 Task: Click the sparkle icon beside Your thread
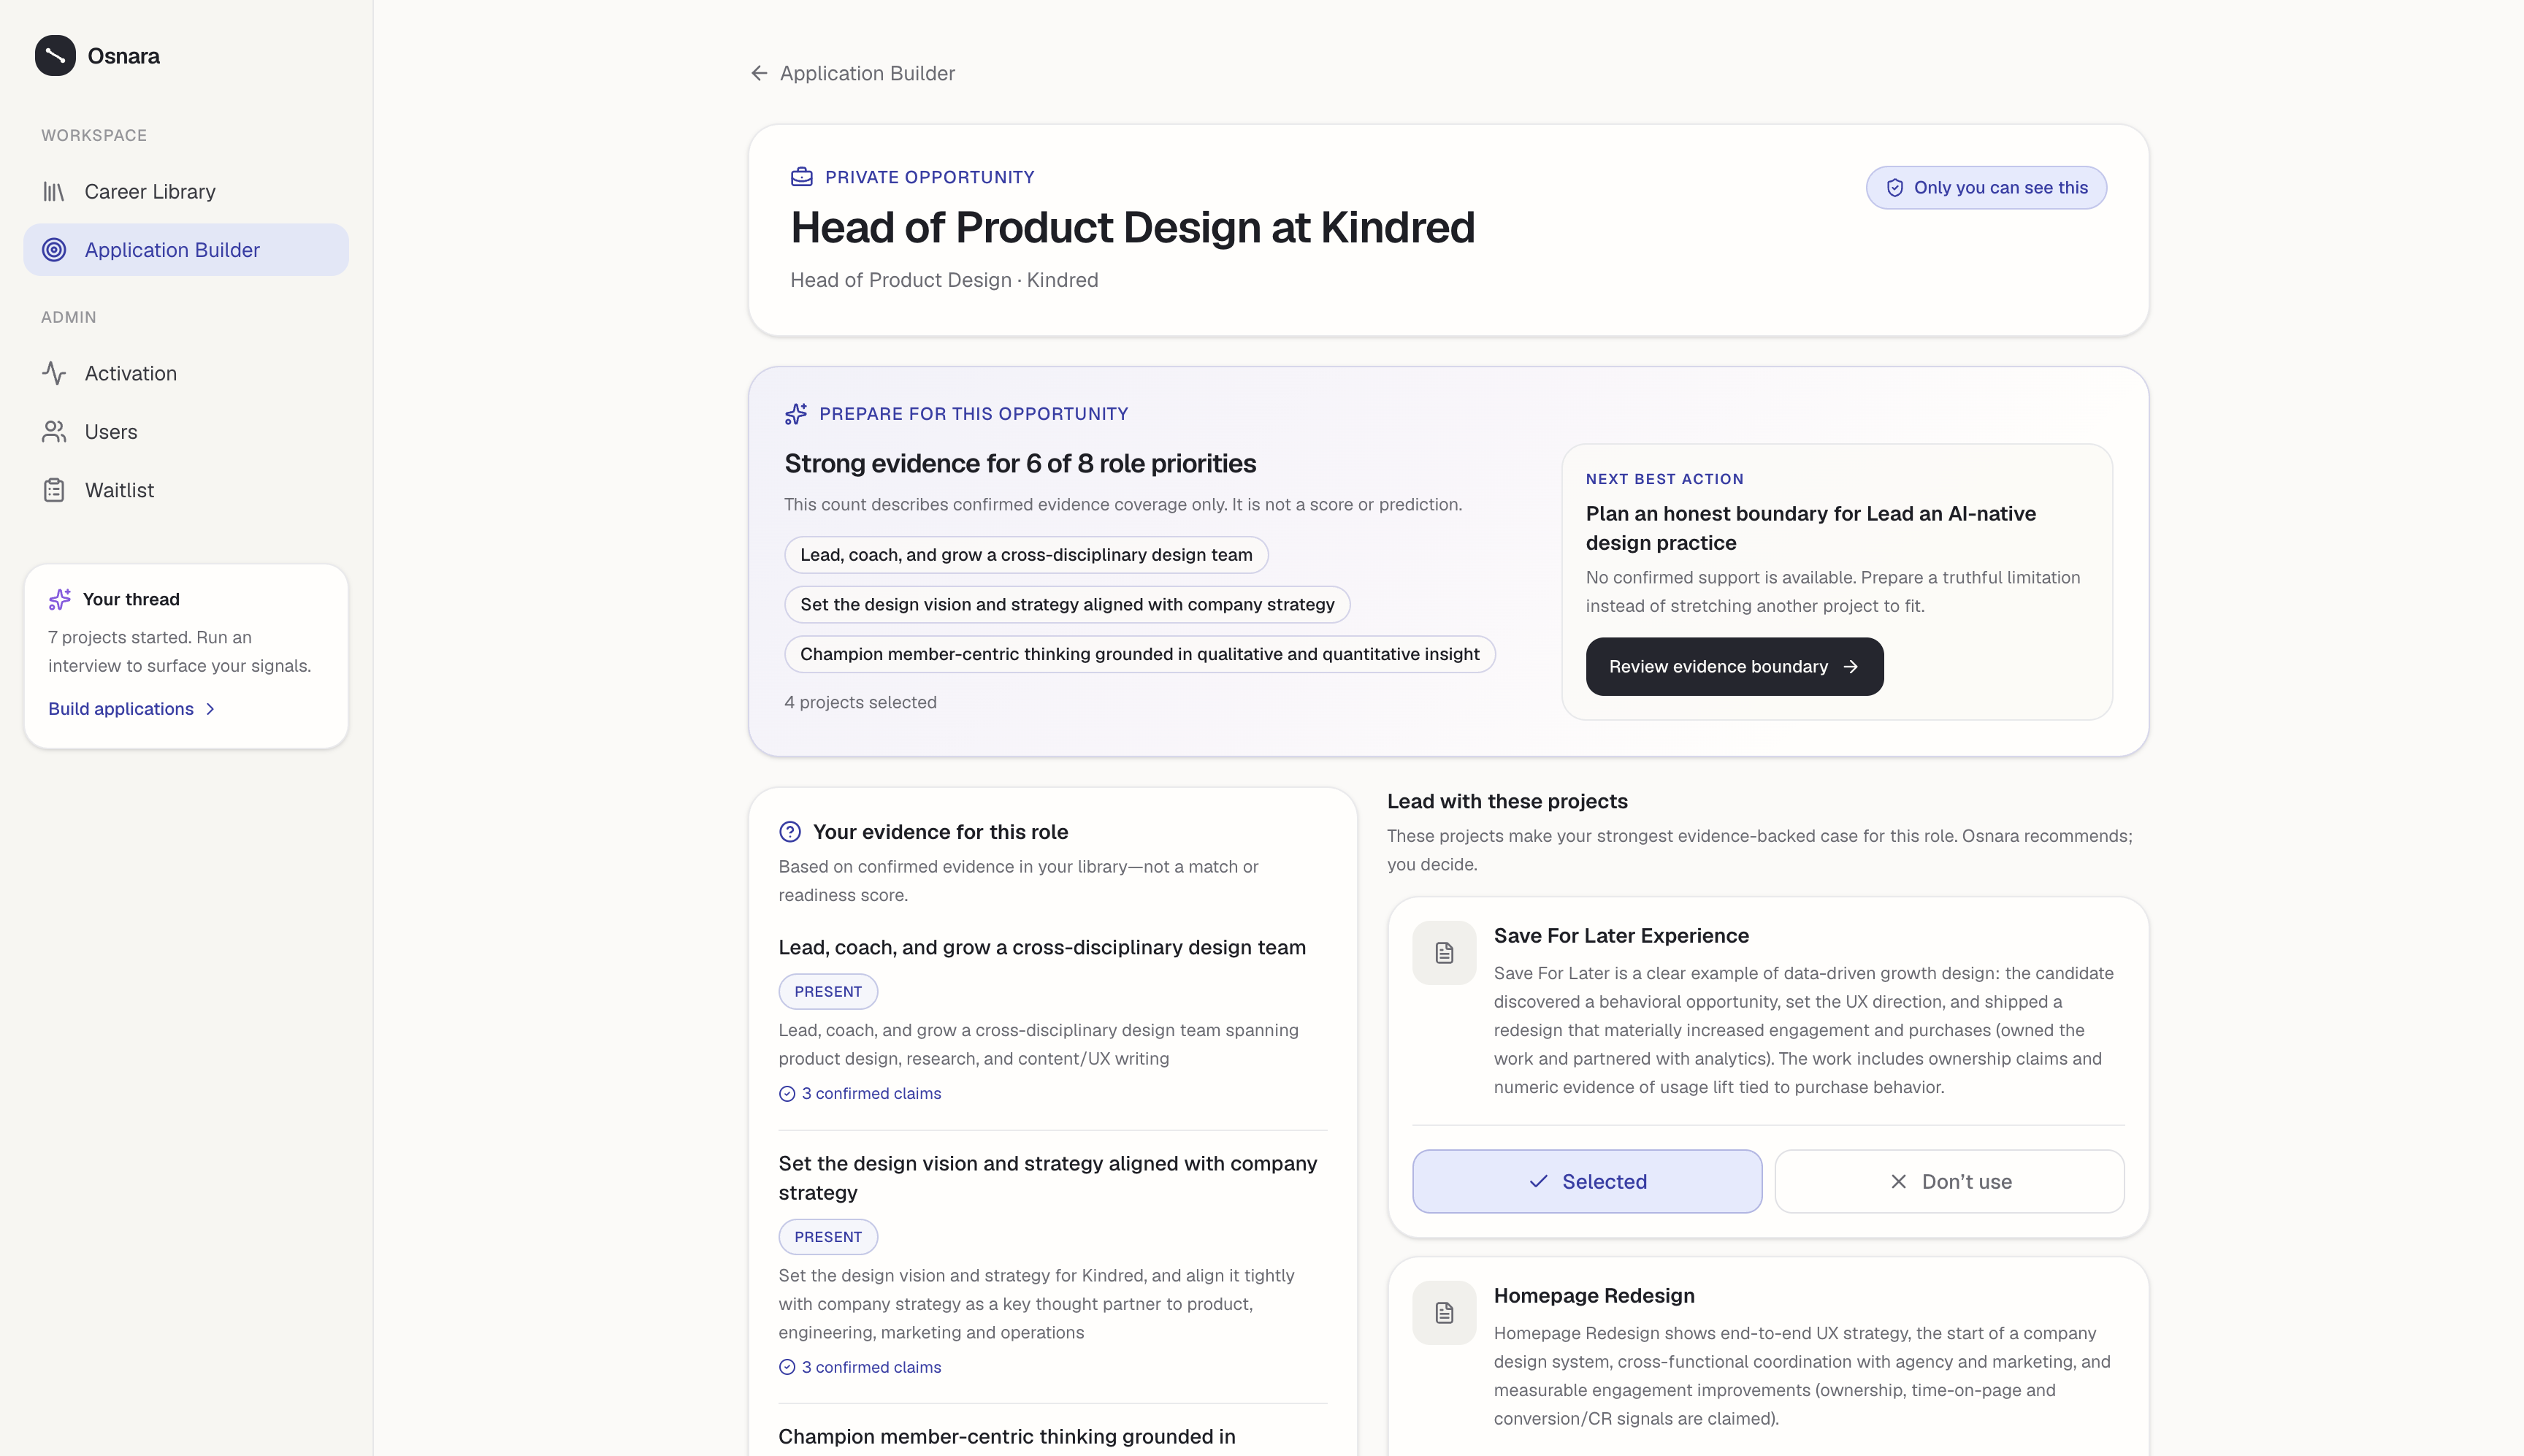coord(60,599)
